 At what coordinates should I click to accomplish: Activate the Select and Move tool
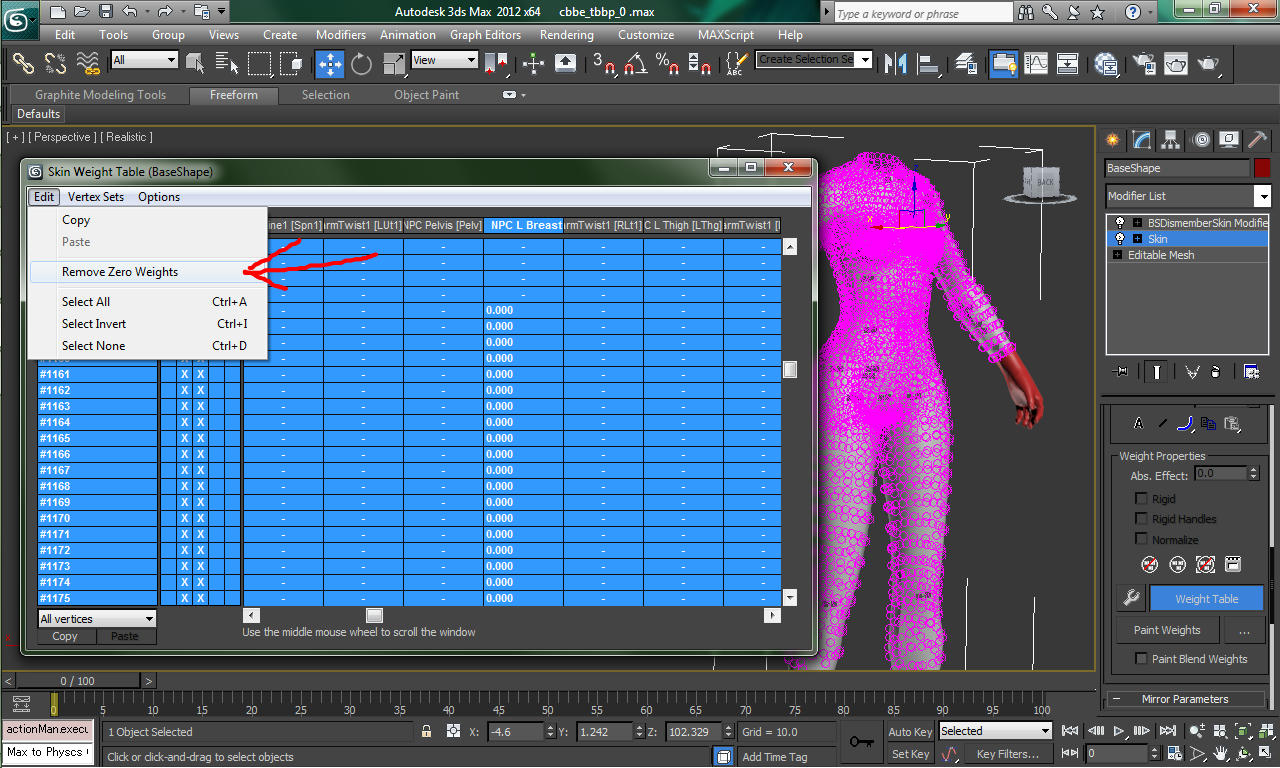pos(329,63)
